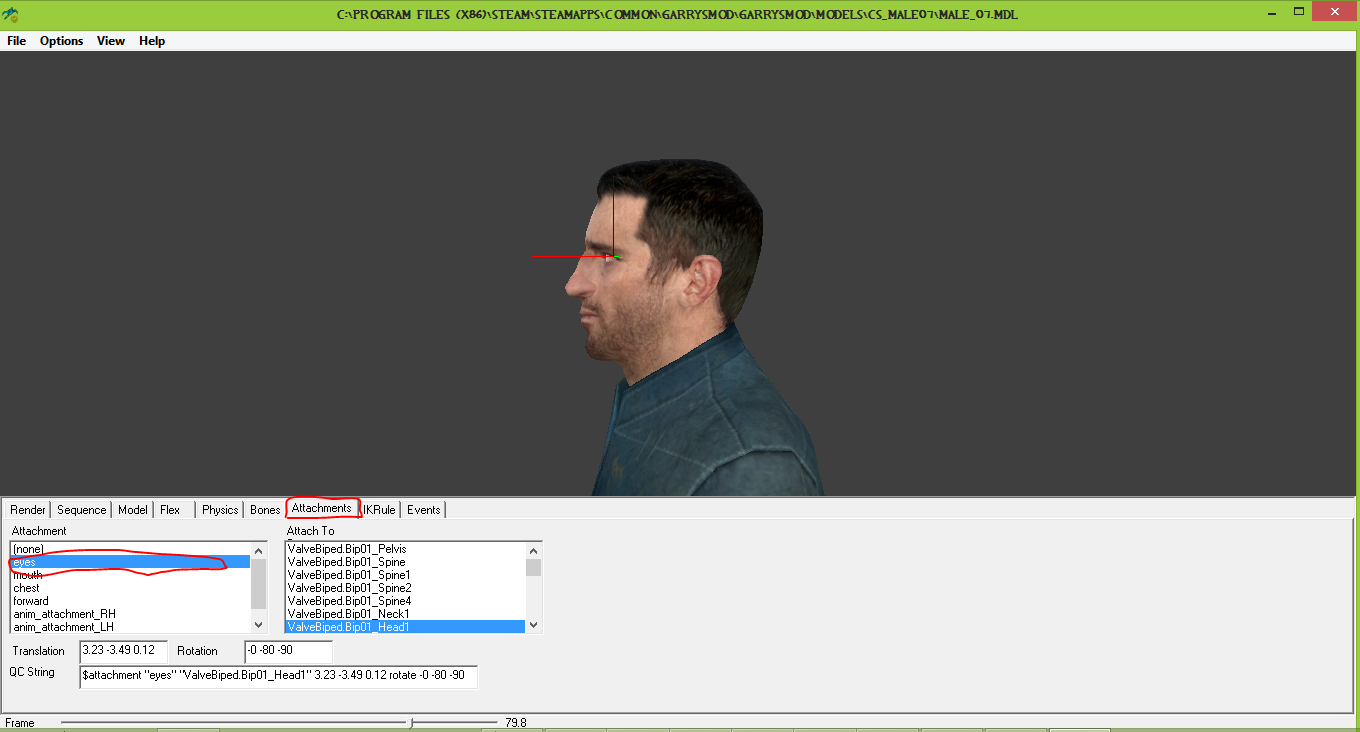Click the Attachment heading above the list
This screenshot has height=732, width=1360.
39,531
